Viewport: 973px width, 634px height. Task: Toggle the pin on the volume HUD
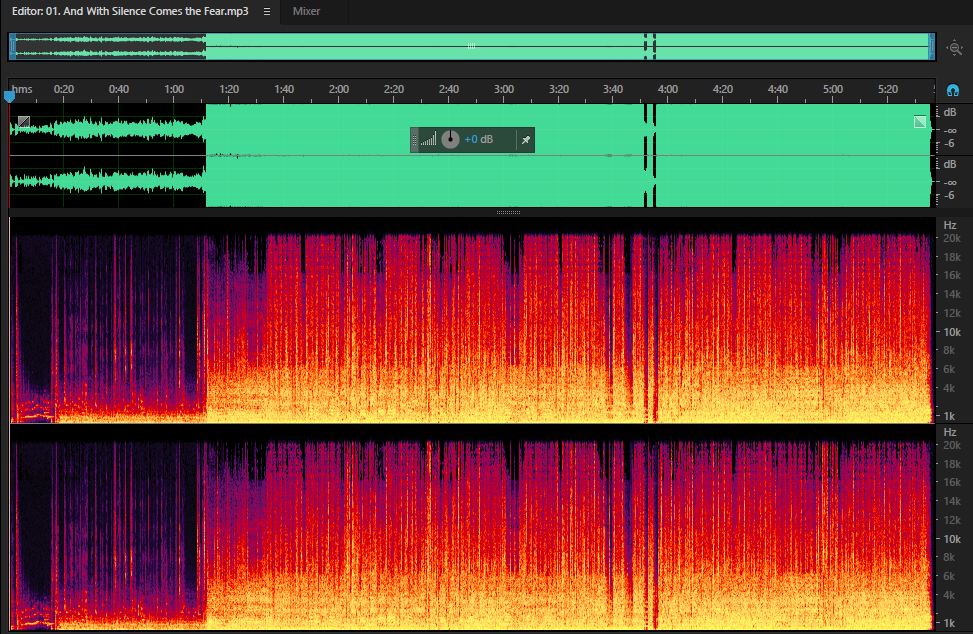[526, 140]
